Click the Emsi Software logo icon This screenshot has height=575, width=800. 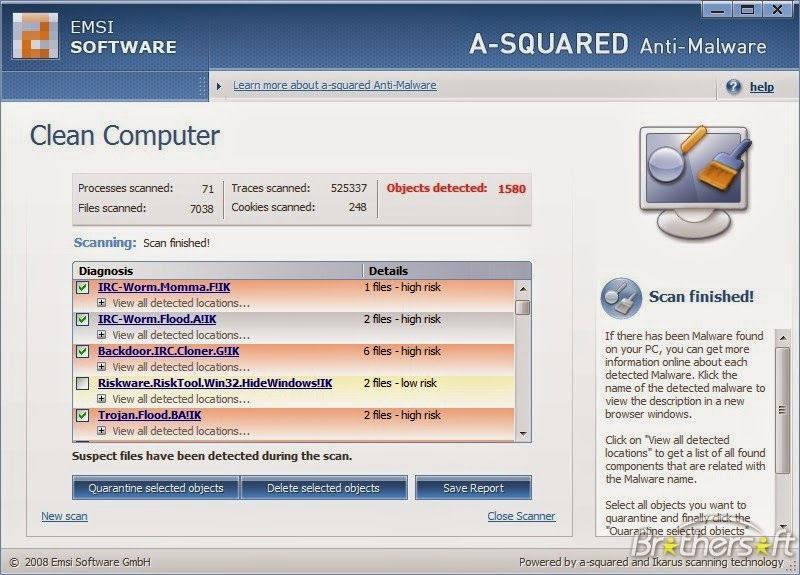pyautogui.click(x=35, y=36)
